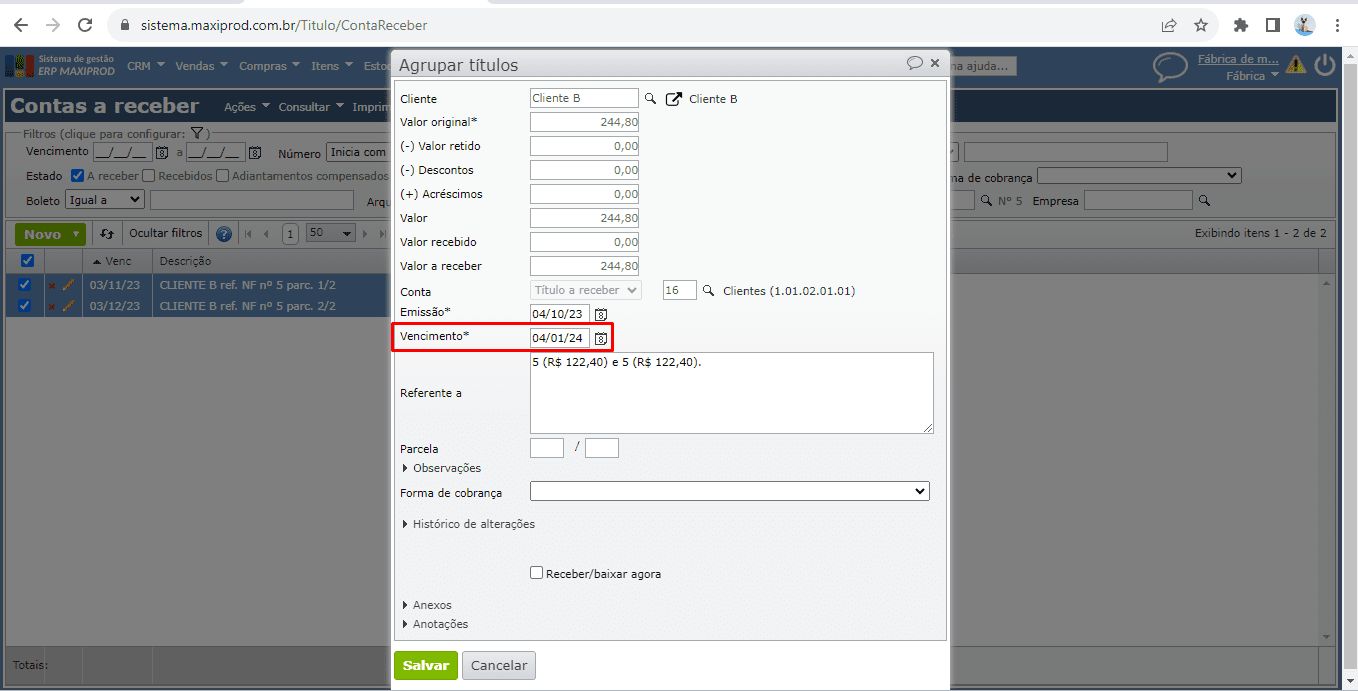Click the Cancelar button

pyautogui.click(x=499, y=665)
